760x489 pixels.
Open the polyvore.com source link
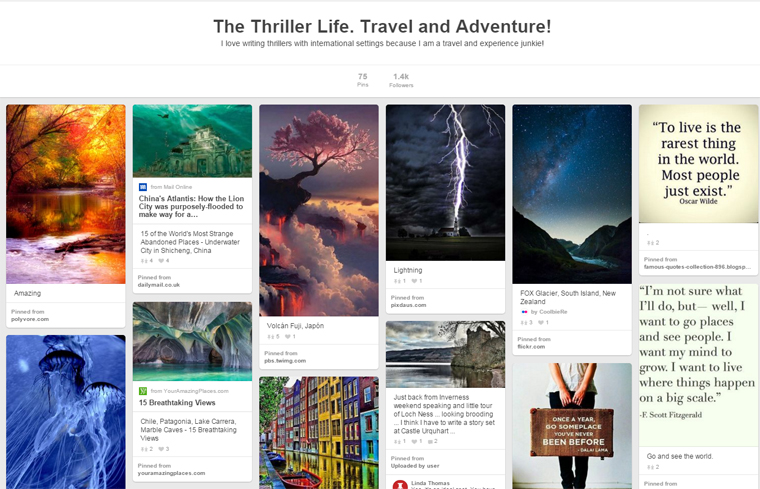tap(30, 319)
